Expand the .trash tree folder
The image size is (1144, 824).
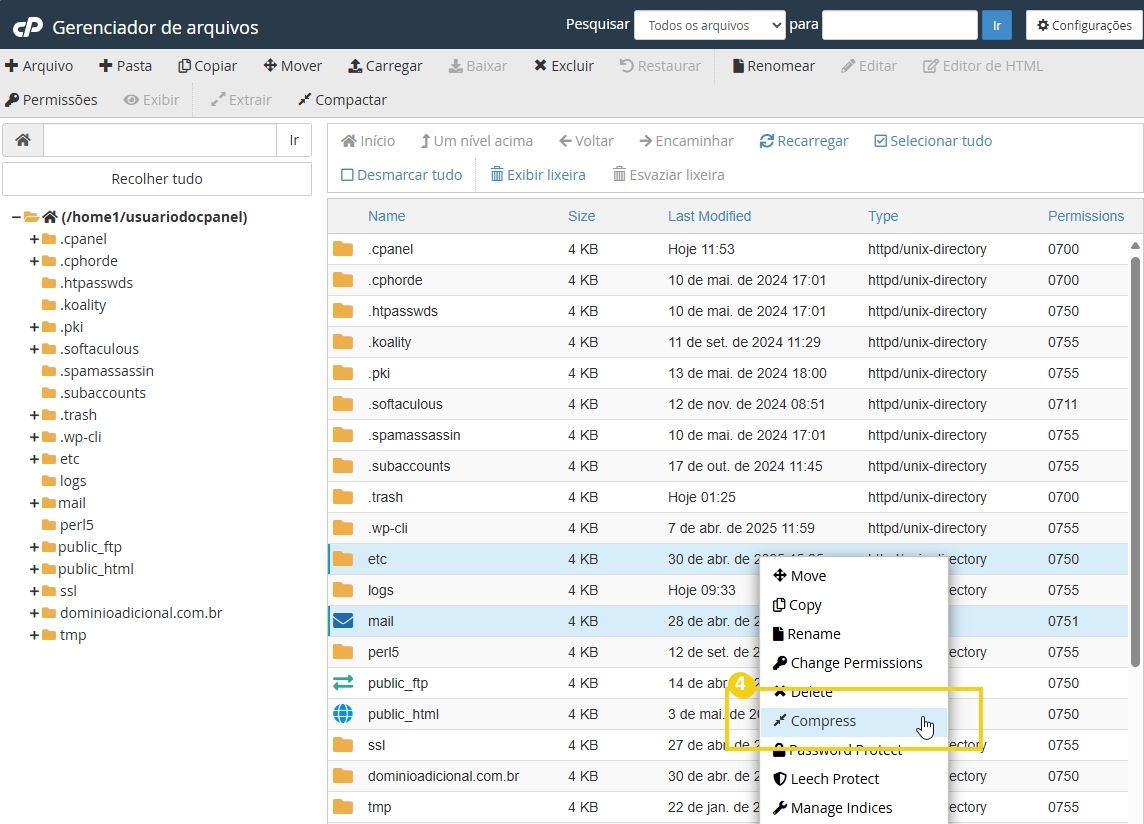coord(34,415)
